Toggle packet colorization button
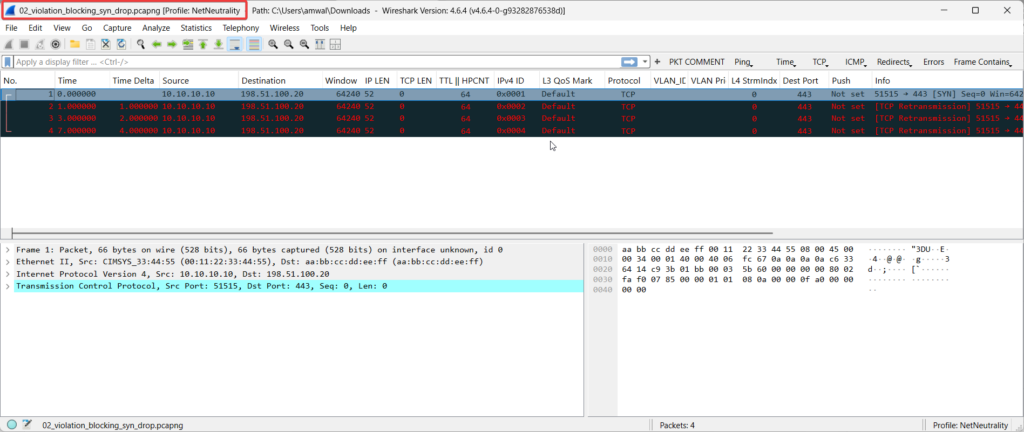 (253, 44)
